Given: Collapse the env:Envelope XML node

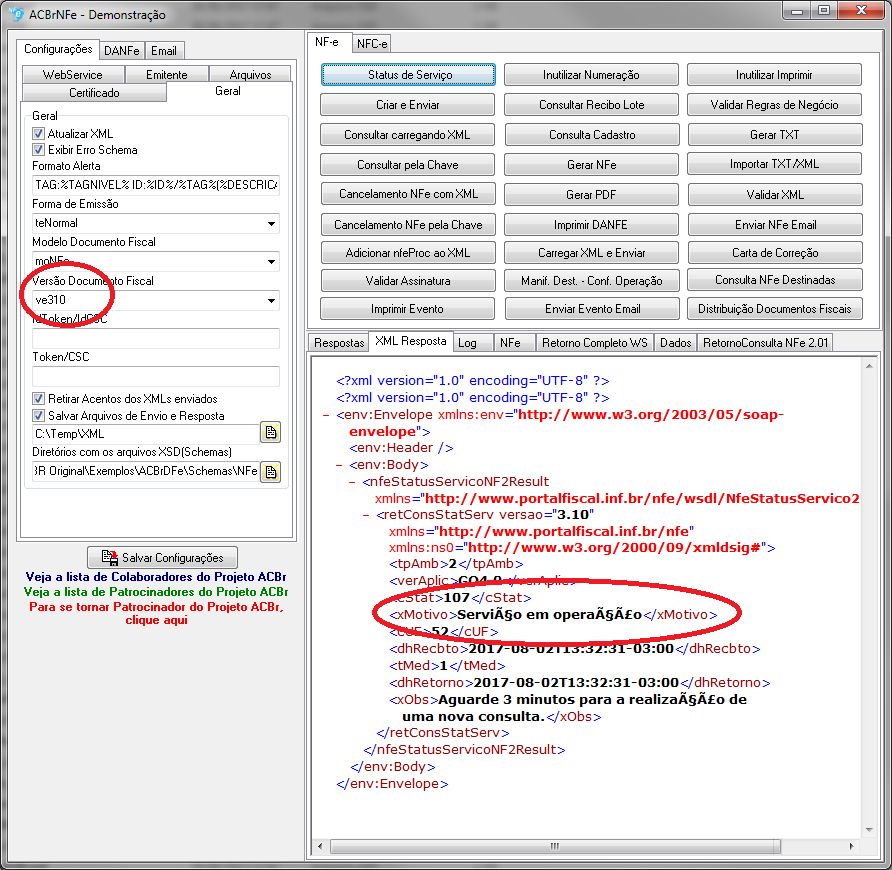Looking at the screenshot, I should (326, 415).
